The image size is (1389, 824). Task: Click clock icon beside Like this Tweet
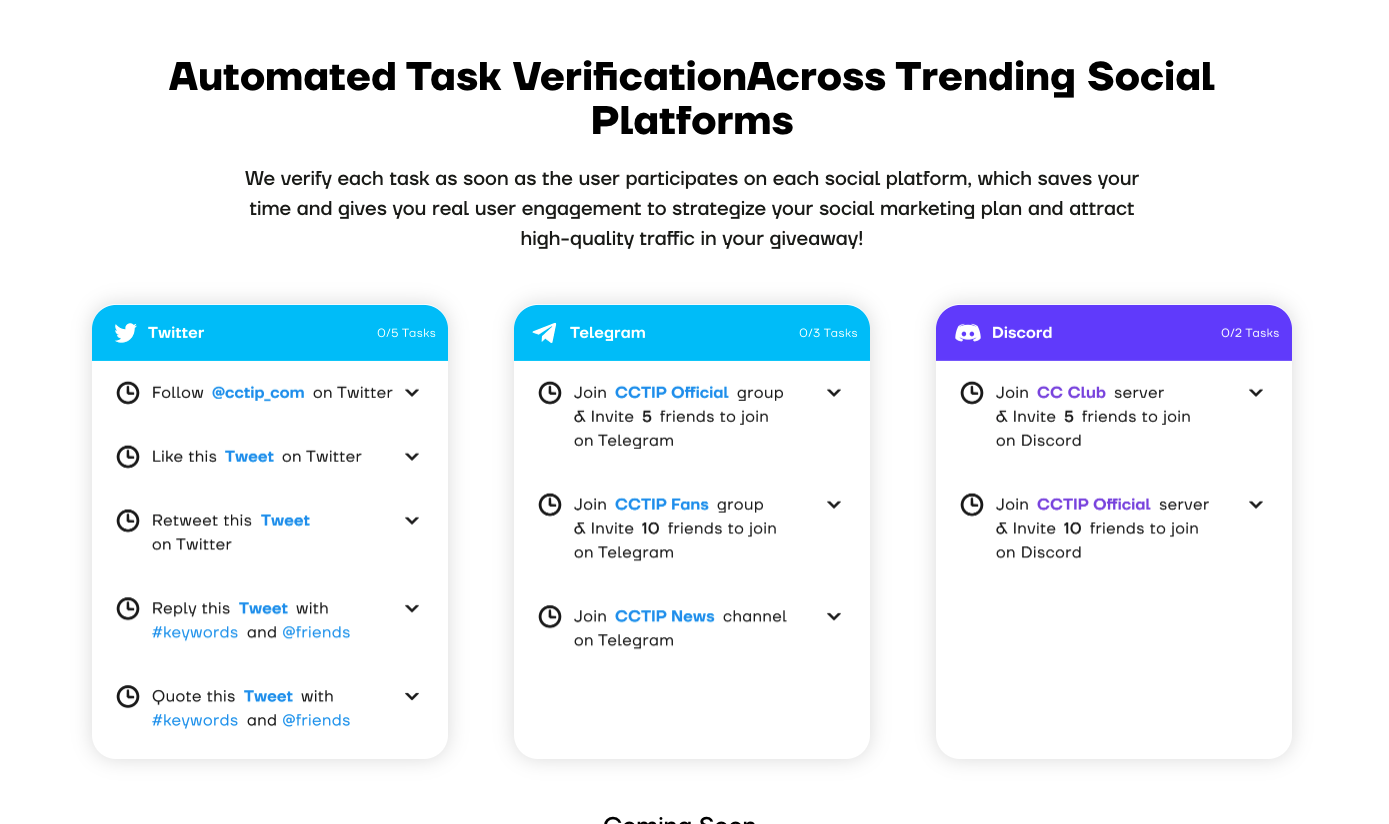128,457
